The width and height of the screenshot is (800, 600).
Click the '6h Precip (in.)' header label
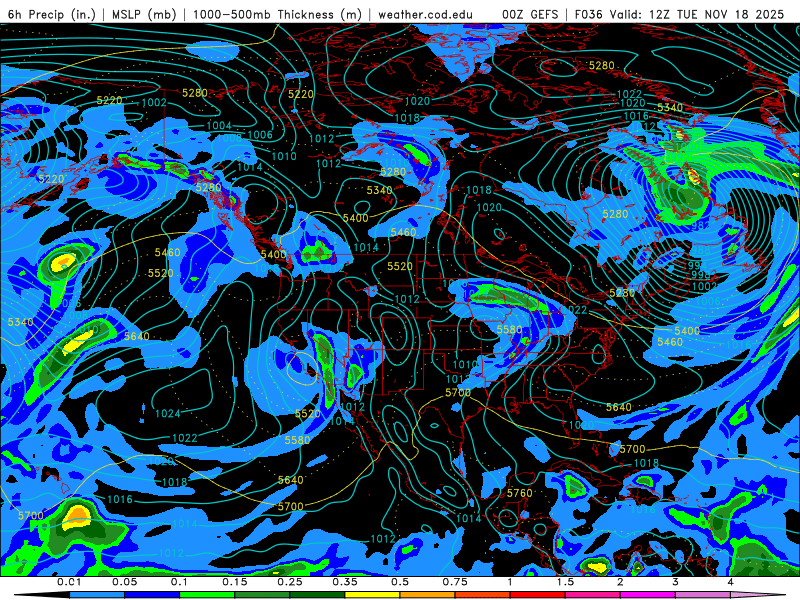tap(52, 14)
